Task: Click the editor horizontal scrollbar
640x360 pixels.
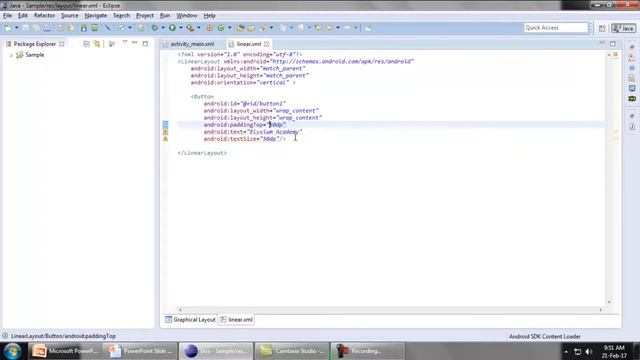Action: pyautogui.click(x=390, y=310)
